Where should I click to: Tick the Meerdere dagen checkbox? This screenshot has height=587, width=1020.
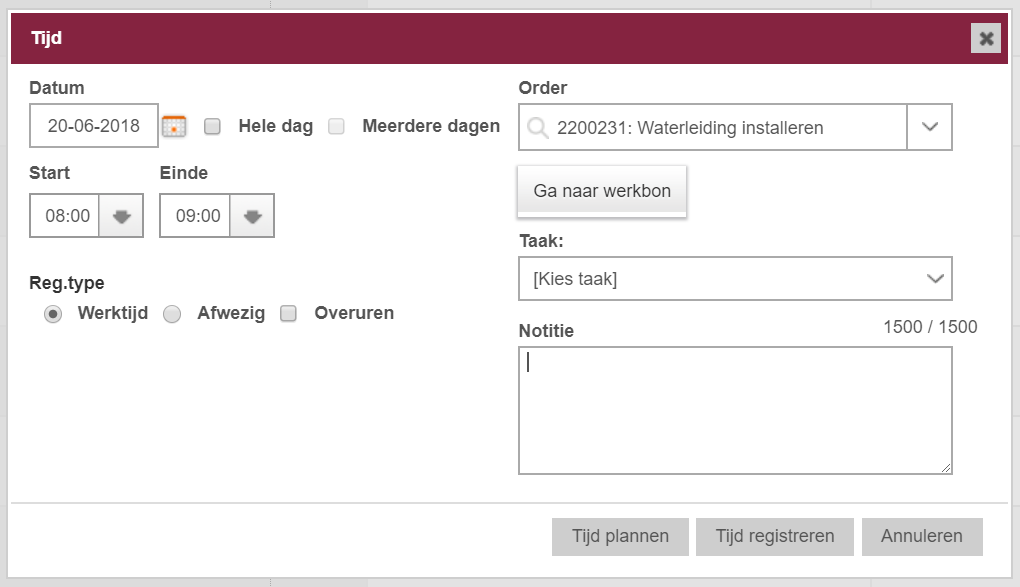pyautogui.click(x=336, y=126)
